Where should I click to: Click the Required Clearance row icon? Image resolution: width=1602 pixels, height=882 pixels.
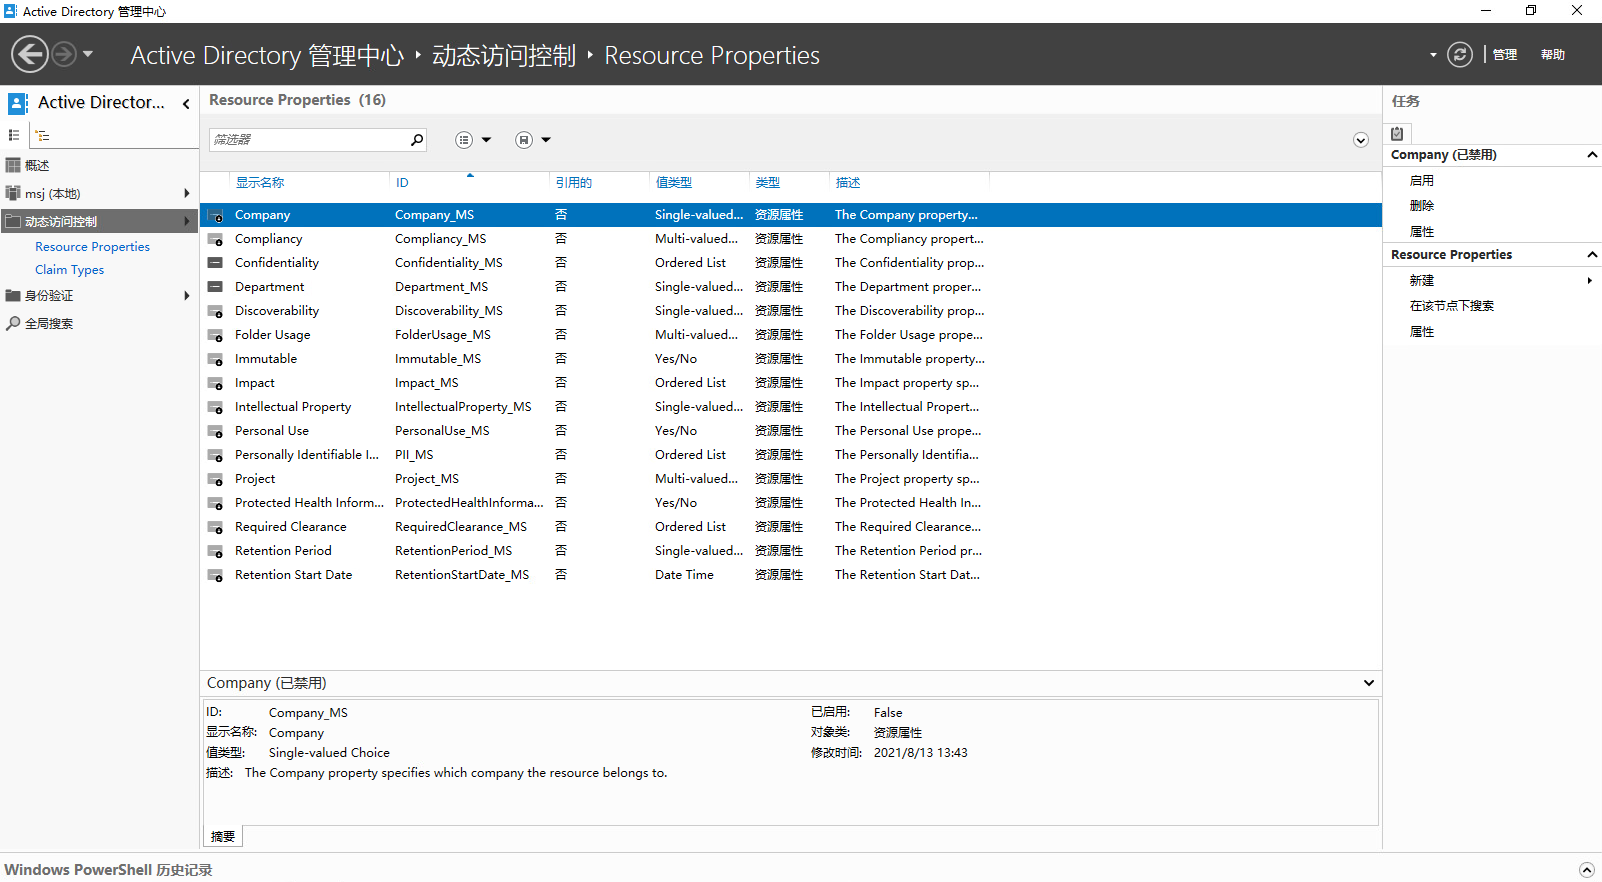(x=215, y=527)
